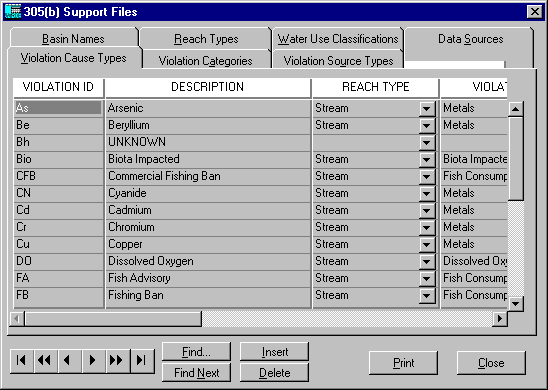Select the Water Use Classifications tab

point(338,39)
